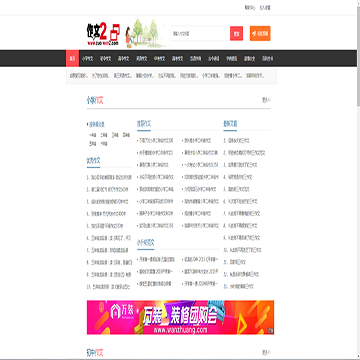Viewport: 360px width, 360px height.
Task: Open the 初中作文 item in navigation bar
Action: (105, 58)
